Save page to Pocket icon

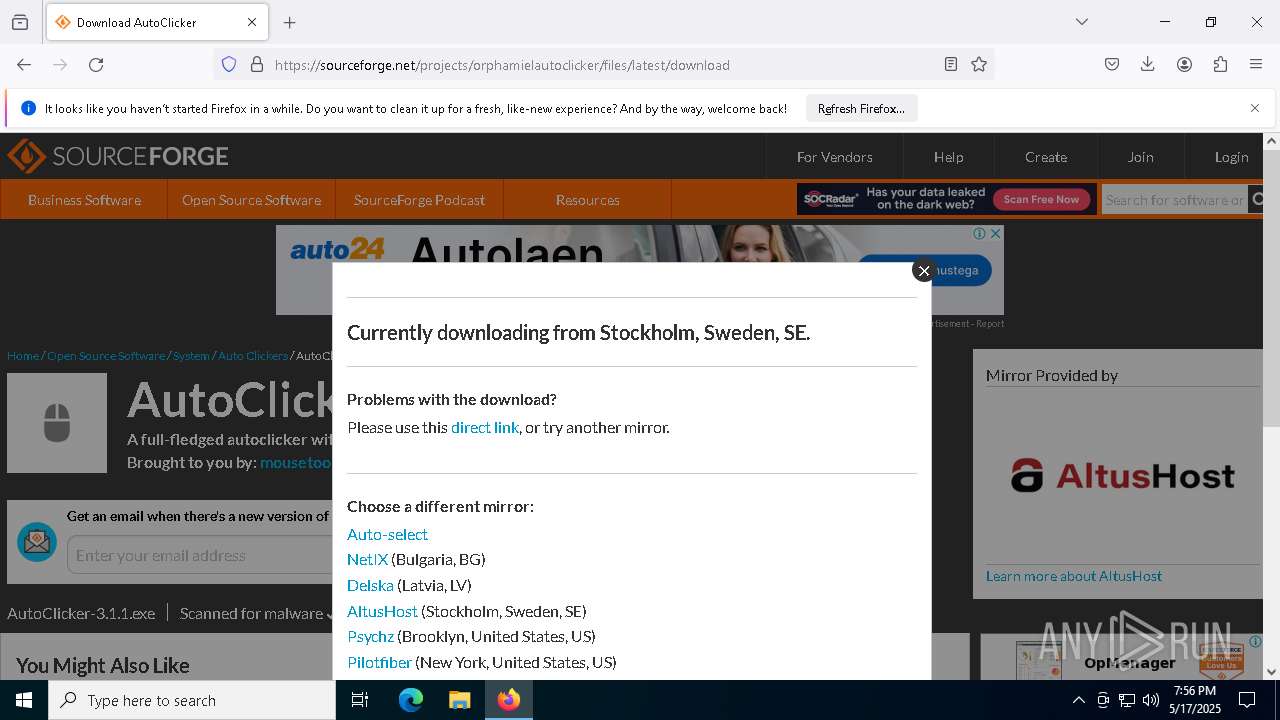[1112, 64]
